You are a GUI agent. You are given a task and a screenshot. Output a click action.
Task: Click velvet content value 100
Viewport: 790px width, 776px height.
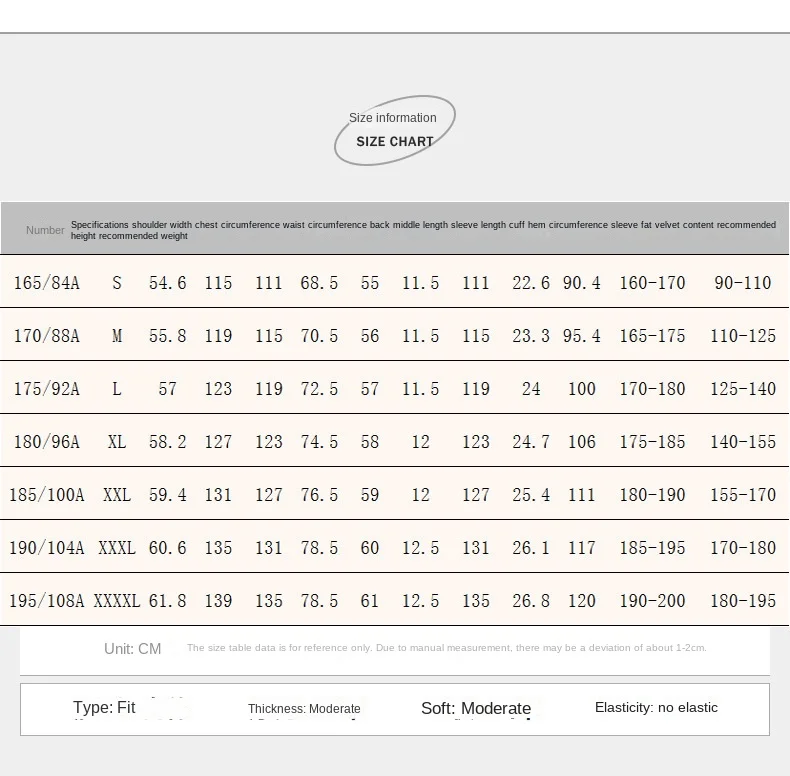coord(581,389)
